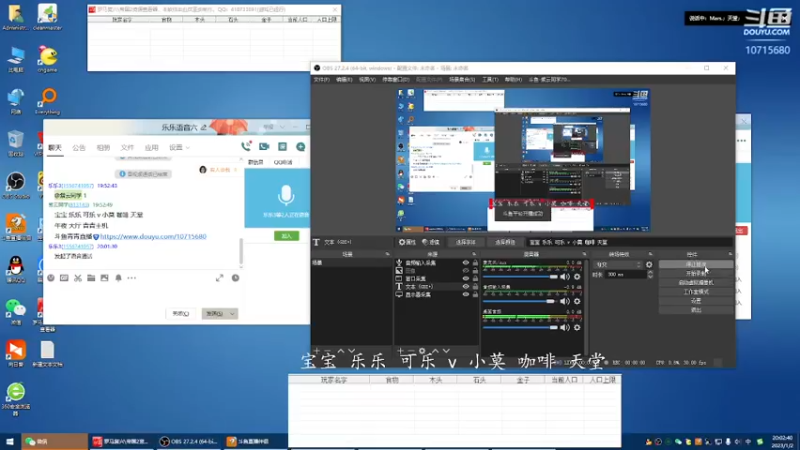Open gear settings for 桌面音频 mixer channel
Screen dimensions: 800x450
pos(577,328)
